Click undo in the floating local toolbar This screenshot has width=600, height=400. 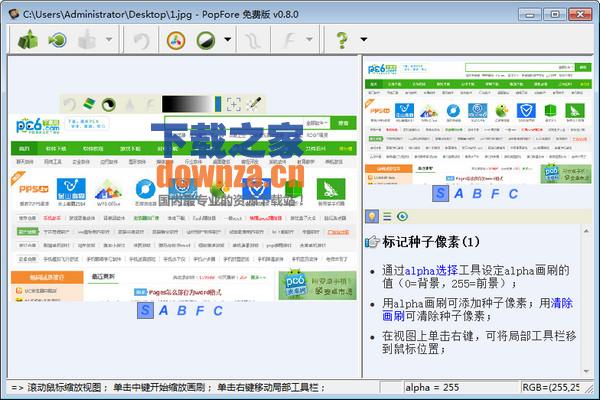[70, 104]
